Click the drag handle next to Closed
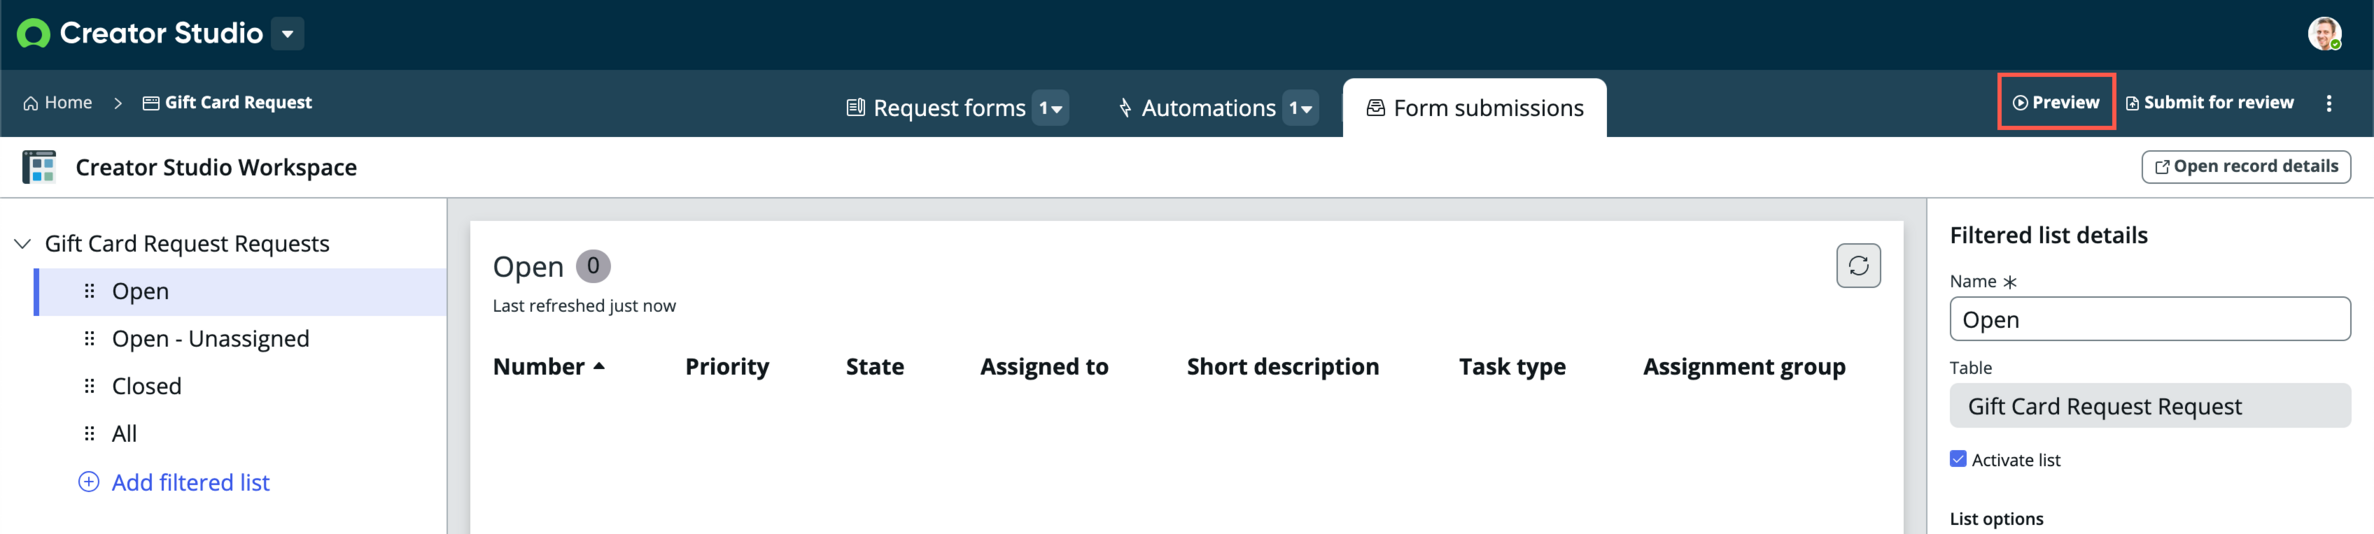Image resolution: width=2374 pixels, height=534 pixels. 89,386
